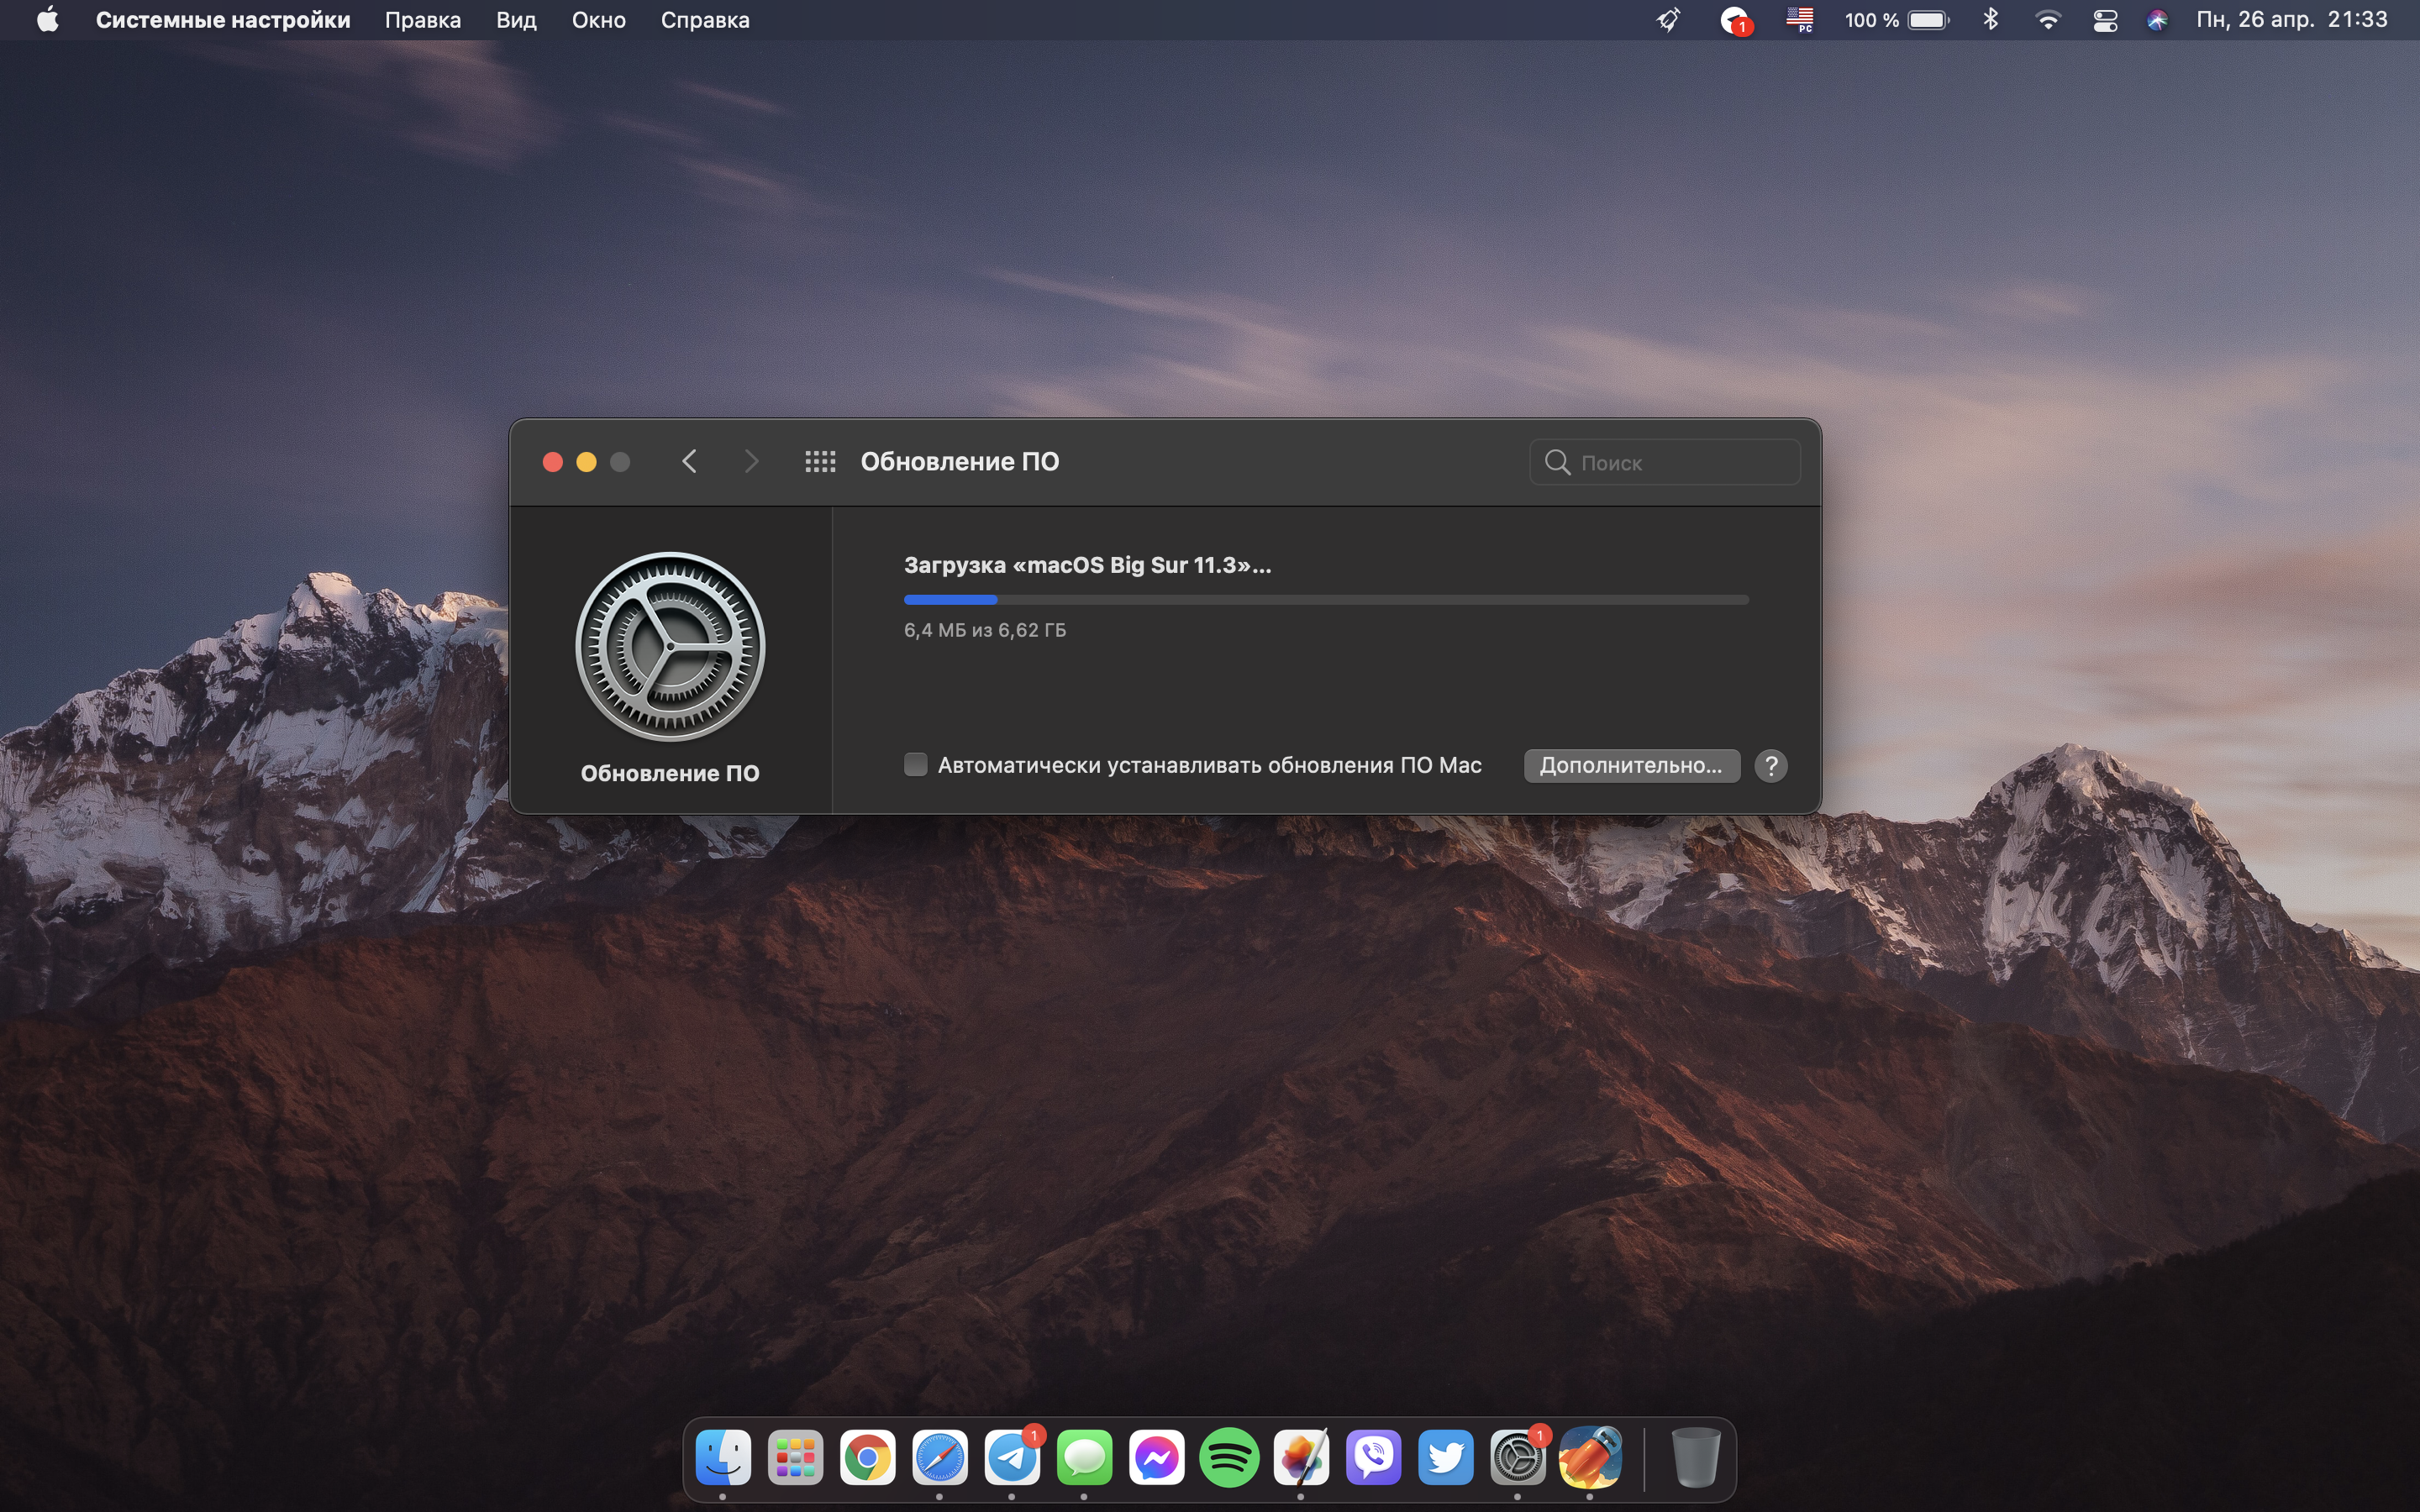Open the Wi-Fi status menu
Image resolution: width=2420 pixels, height=1512 pixels.
(x=2048, y=20)
